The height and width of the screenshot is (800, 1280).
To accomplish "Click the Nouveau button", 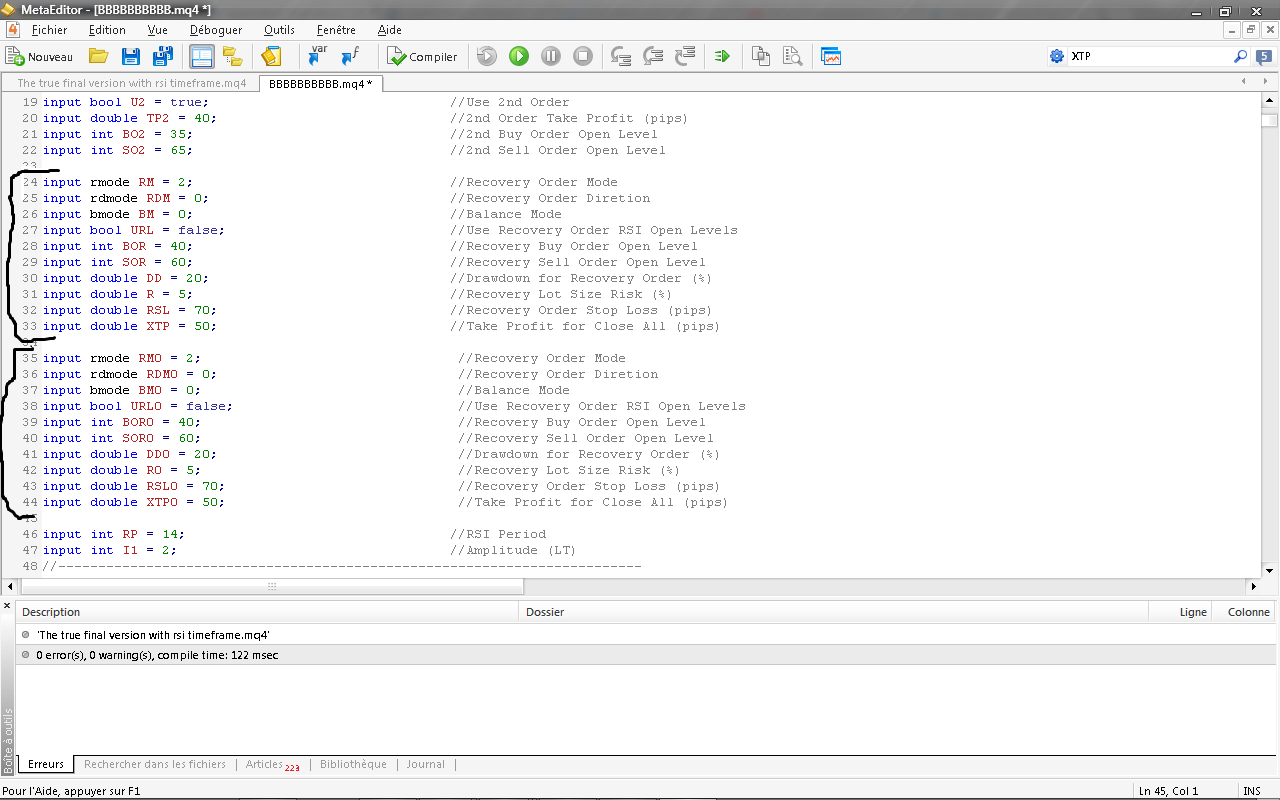I will pyautogui.click(x=40, y=57).
